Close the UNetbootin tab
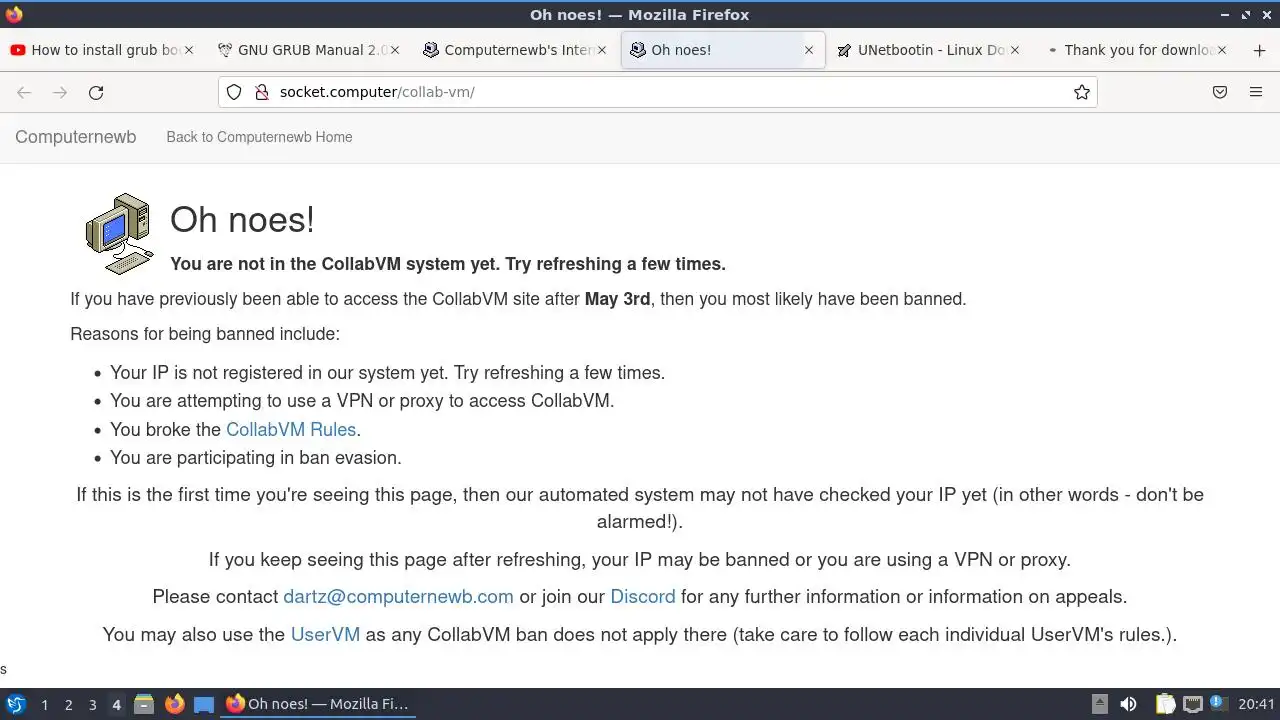The image size is (1280, 720). (1015, 50)
